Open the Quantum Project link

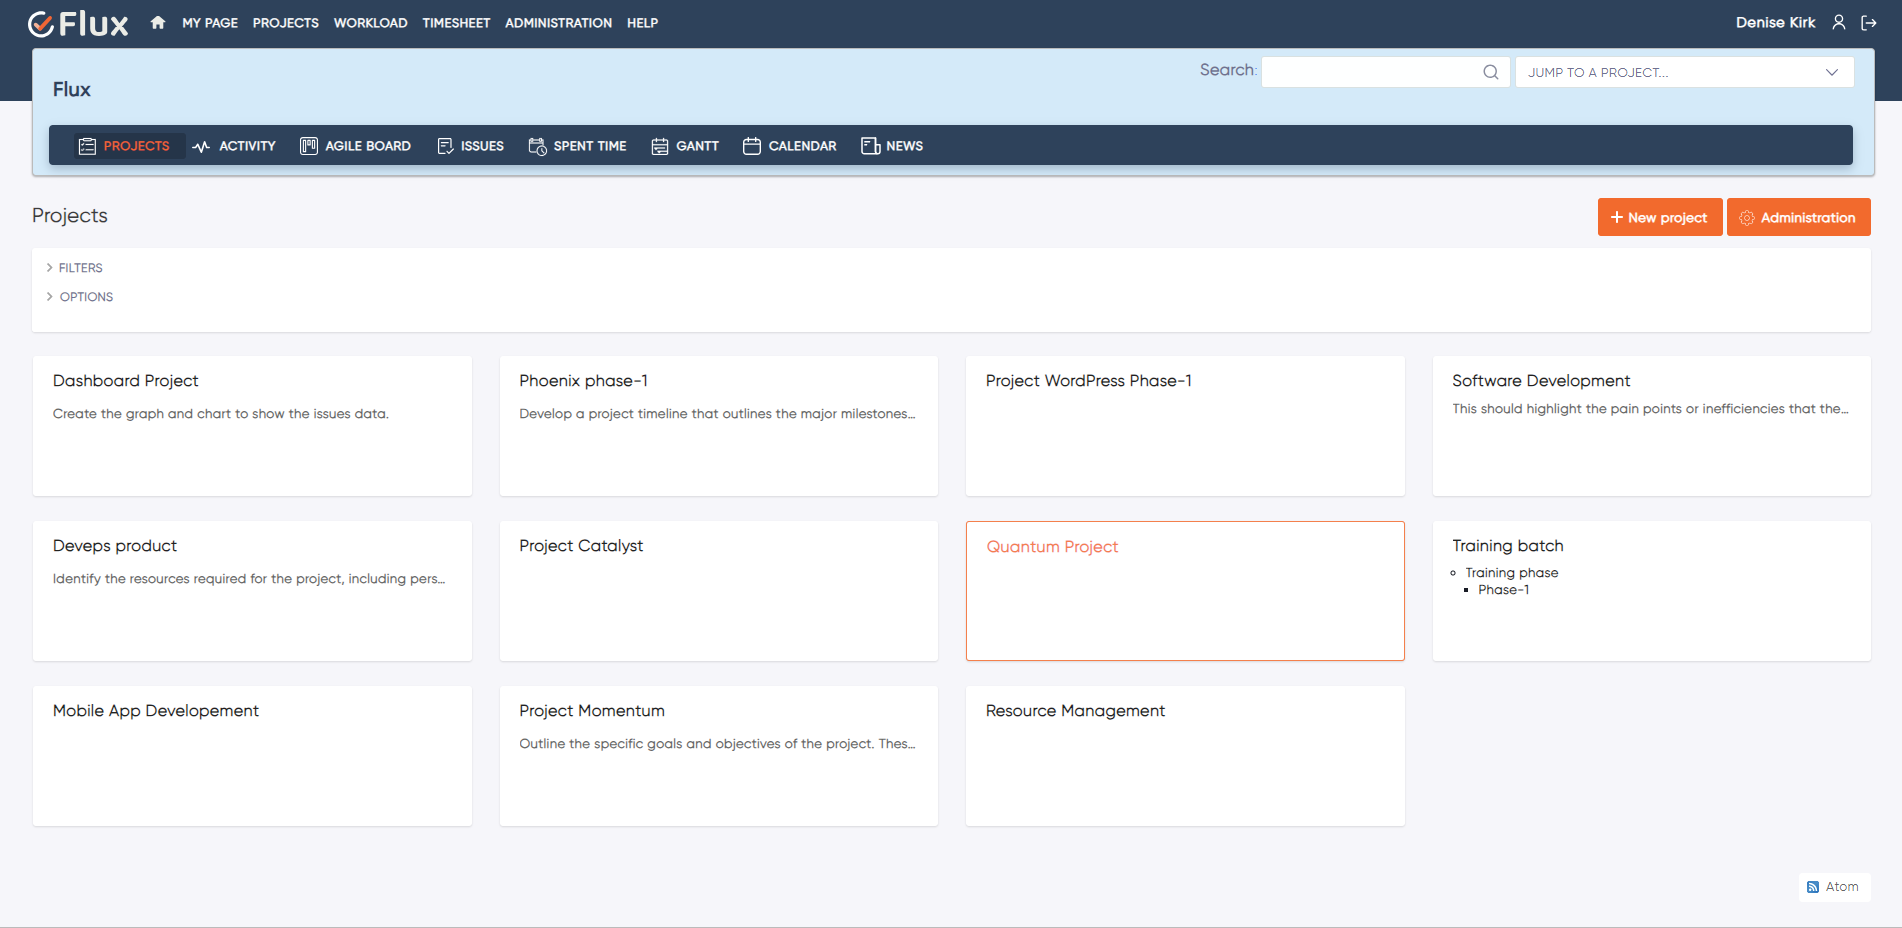[x=1052, y=547]
